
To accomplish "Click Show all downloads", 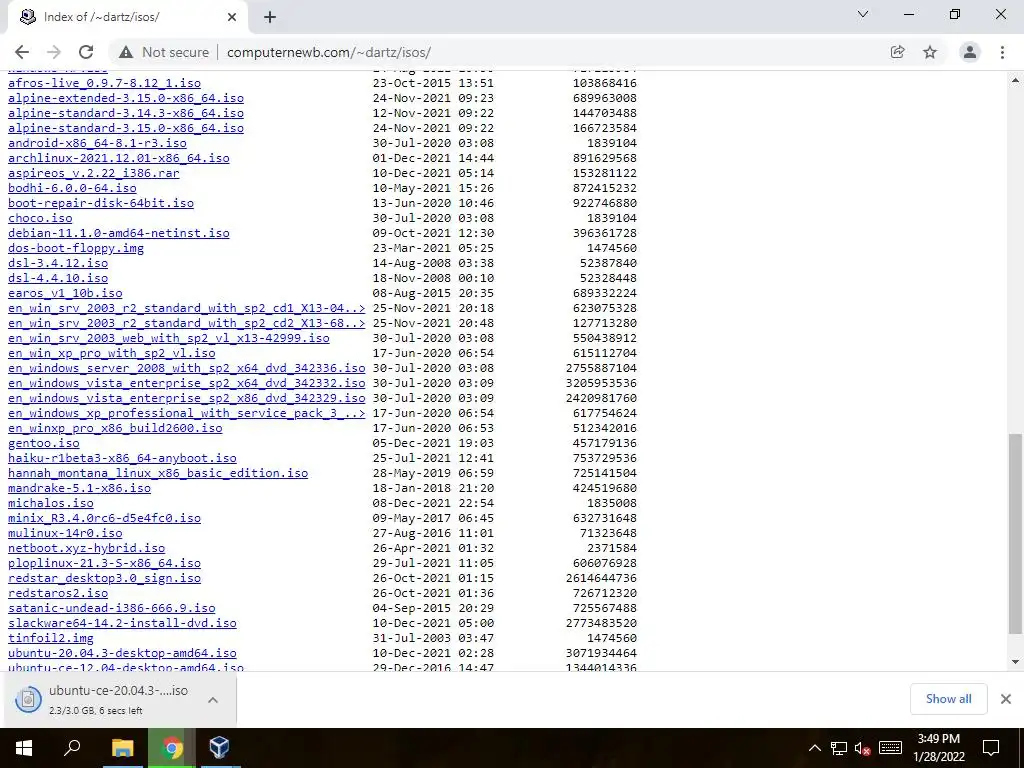I will tap(948, 699).
